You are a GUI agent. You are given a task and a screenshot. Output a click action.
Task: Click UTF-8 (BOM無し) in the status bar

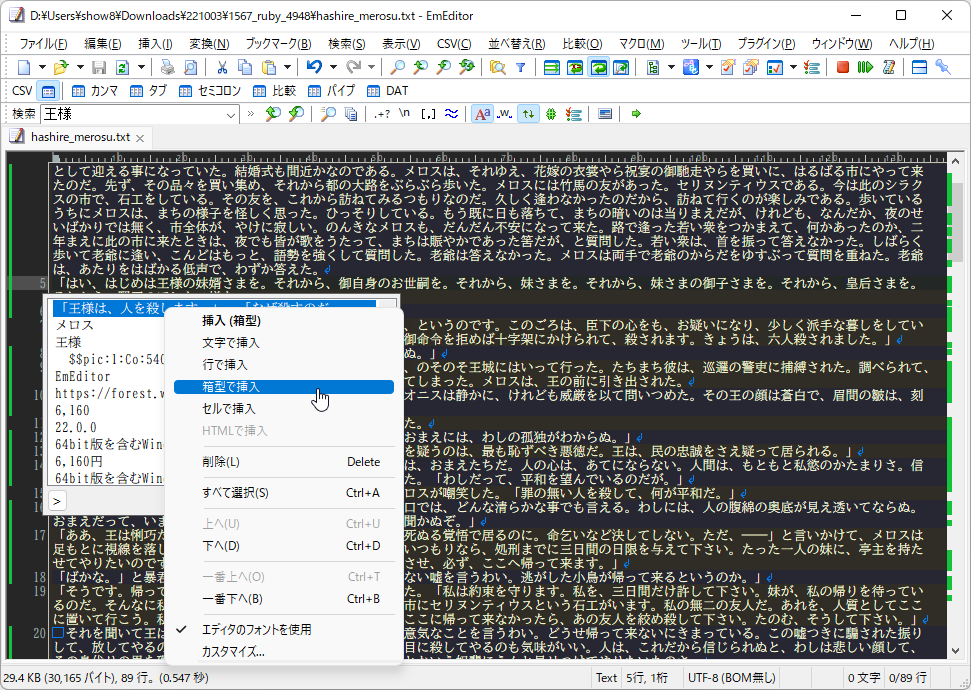pyautogui.click(x=731, y=676)
